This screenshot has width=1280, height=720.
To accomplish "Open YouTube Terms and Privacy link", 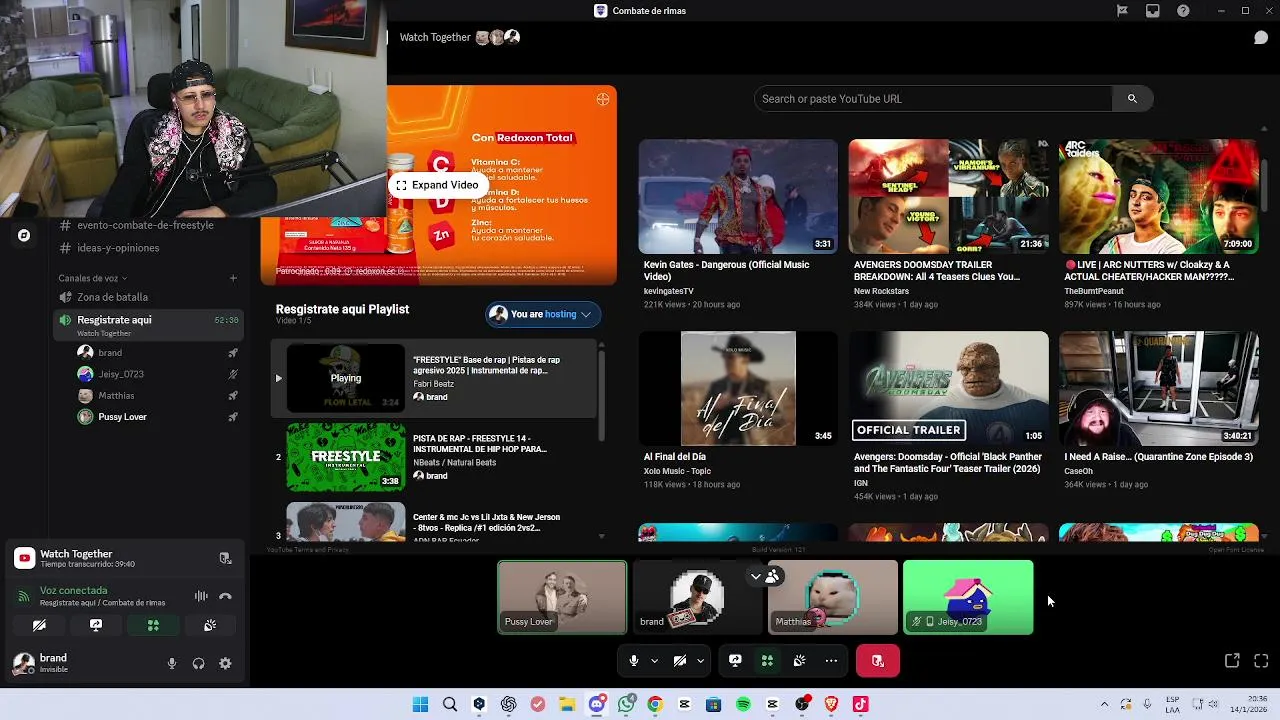I will (308, 549).
